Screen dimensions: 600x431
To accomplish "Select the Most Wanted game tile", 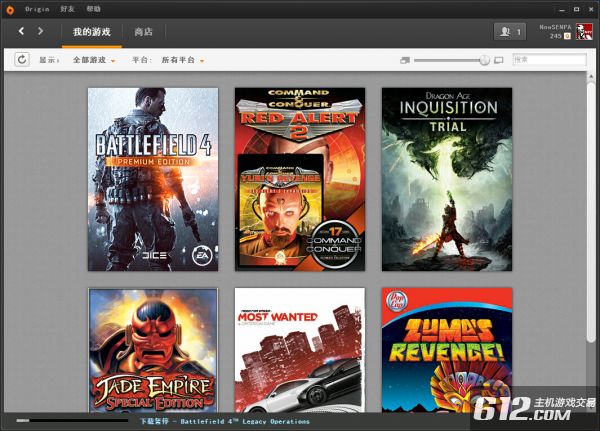I will (300, 350).
